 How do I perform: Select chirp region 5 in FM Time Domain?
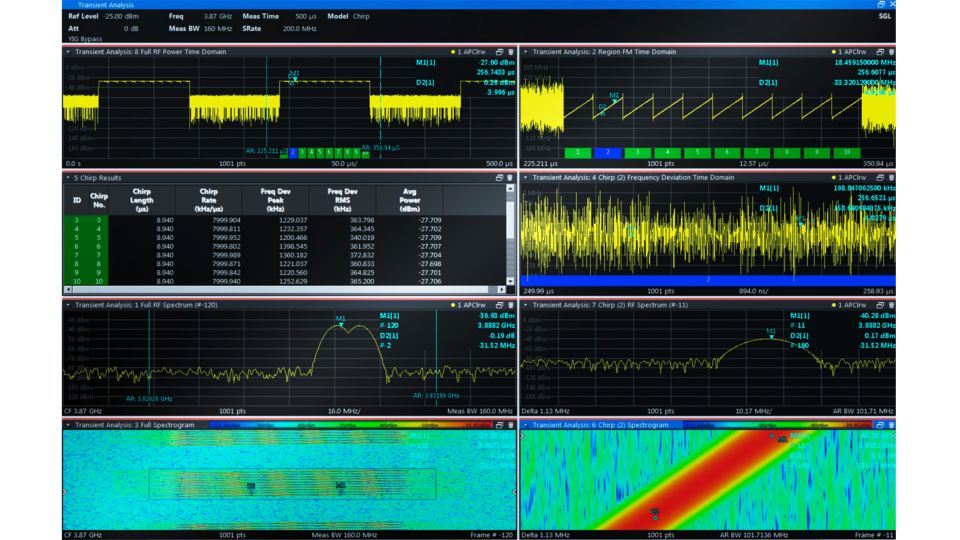tap(697, 152)
